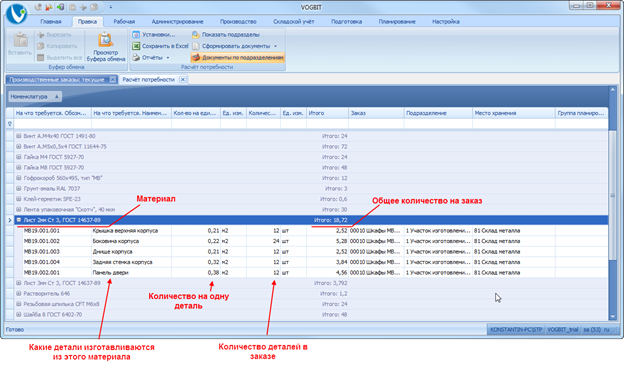Click Документы по подразделениям button
Screen dimensions: 624x367
[238, 58]
